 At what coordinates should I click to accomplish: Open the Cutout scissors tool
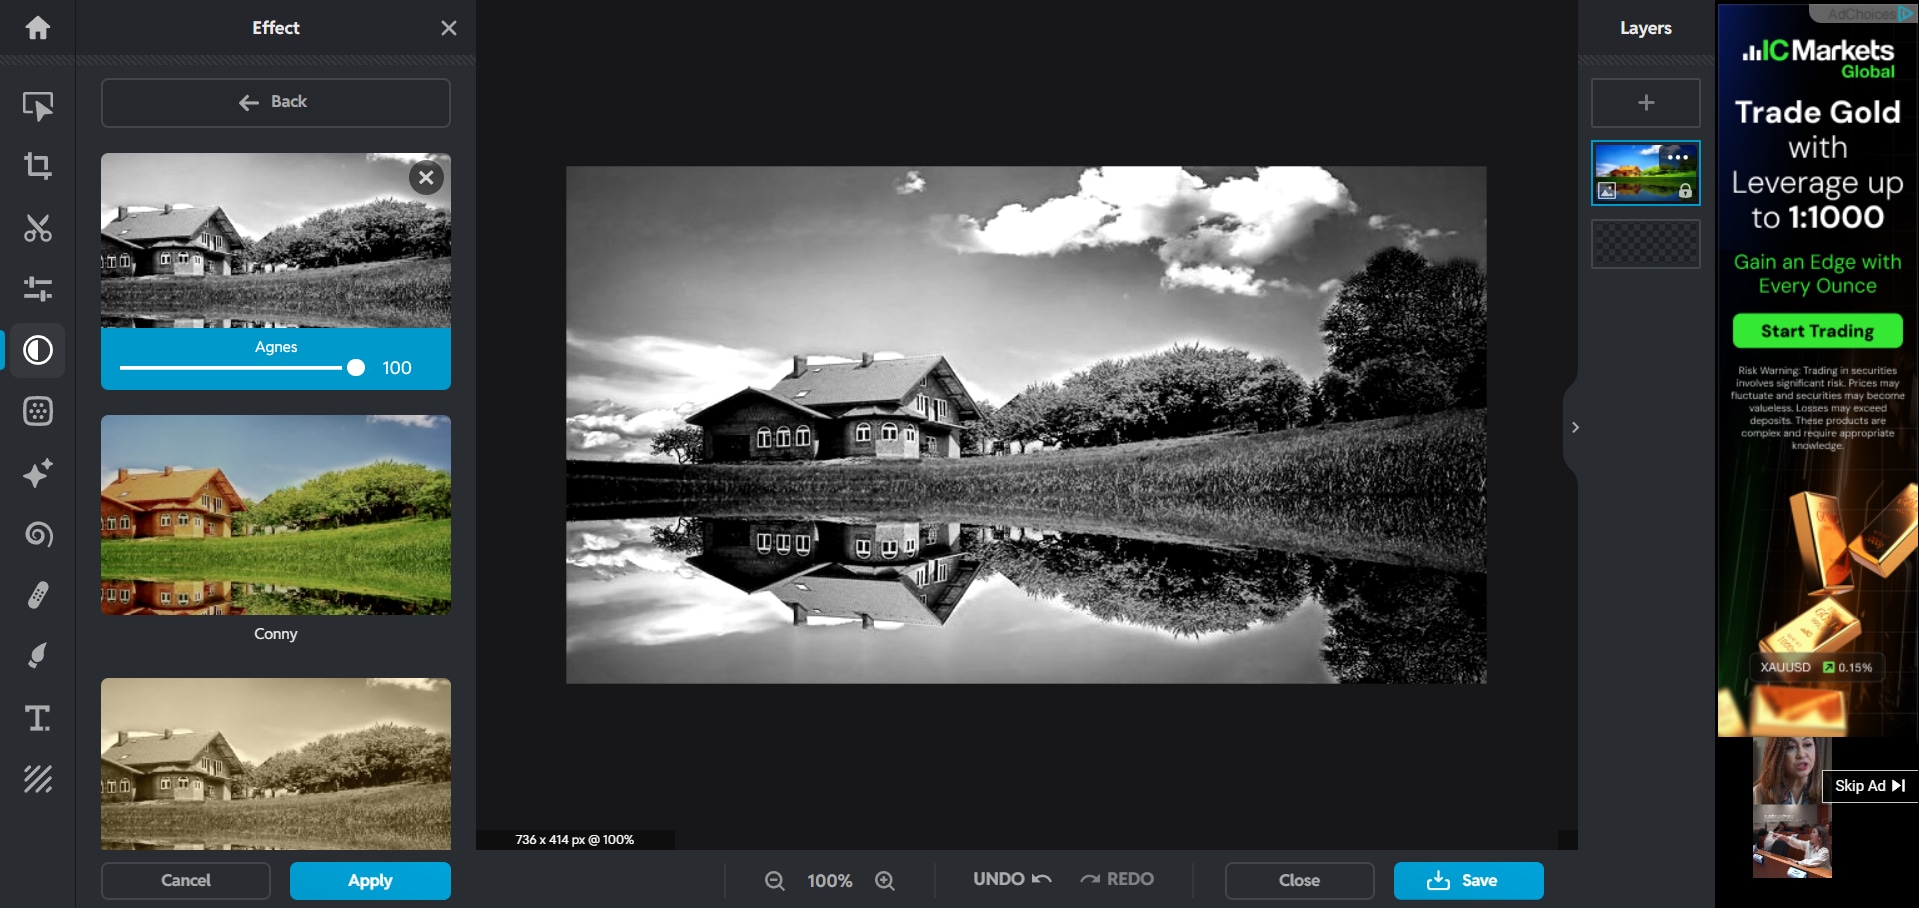(x=38, y=228)
